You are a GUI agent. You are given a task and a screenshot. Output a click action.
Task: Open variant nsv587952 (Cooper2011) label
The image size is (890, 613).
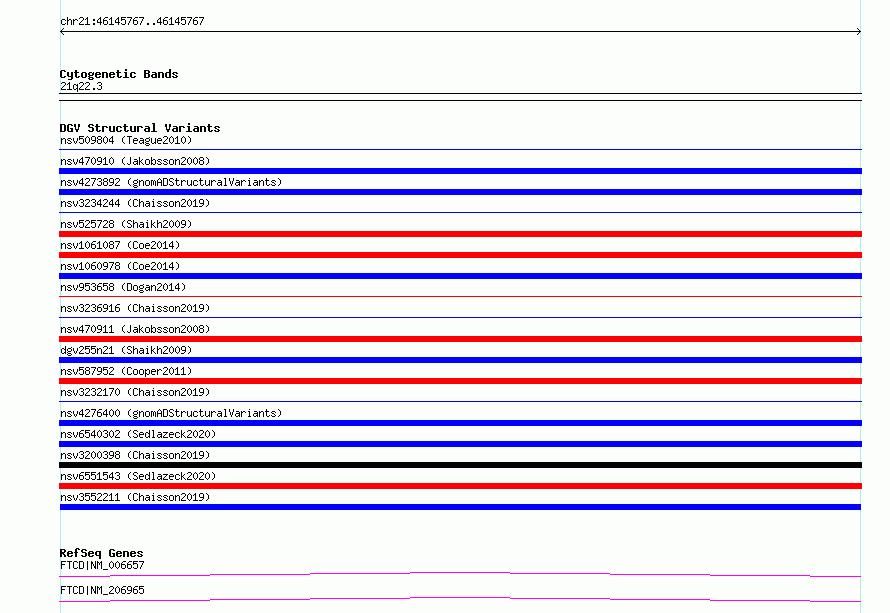tap(126, 371)
